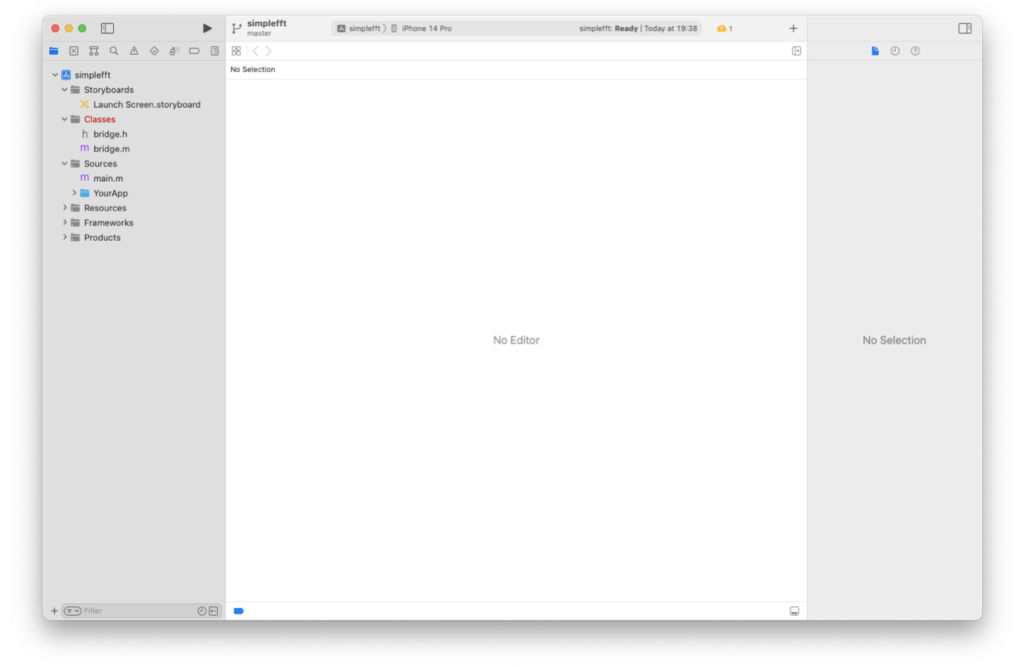This screenshot has height=667, width=1024.
Task: Open the Source Control navigator
Action: tap(74, 51)
